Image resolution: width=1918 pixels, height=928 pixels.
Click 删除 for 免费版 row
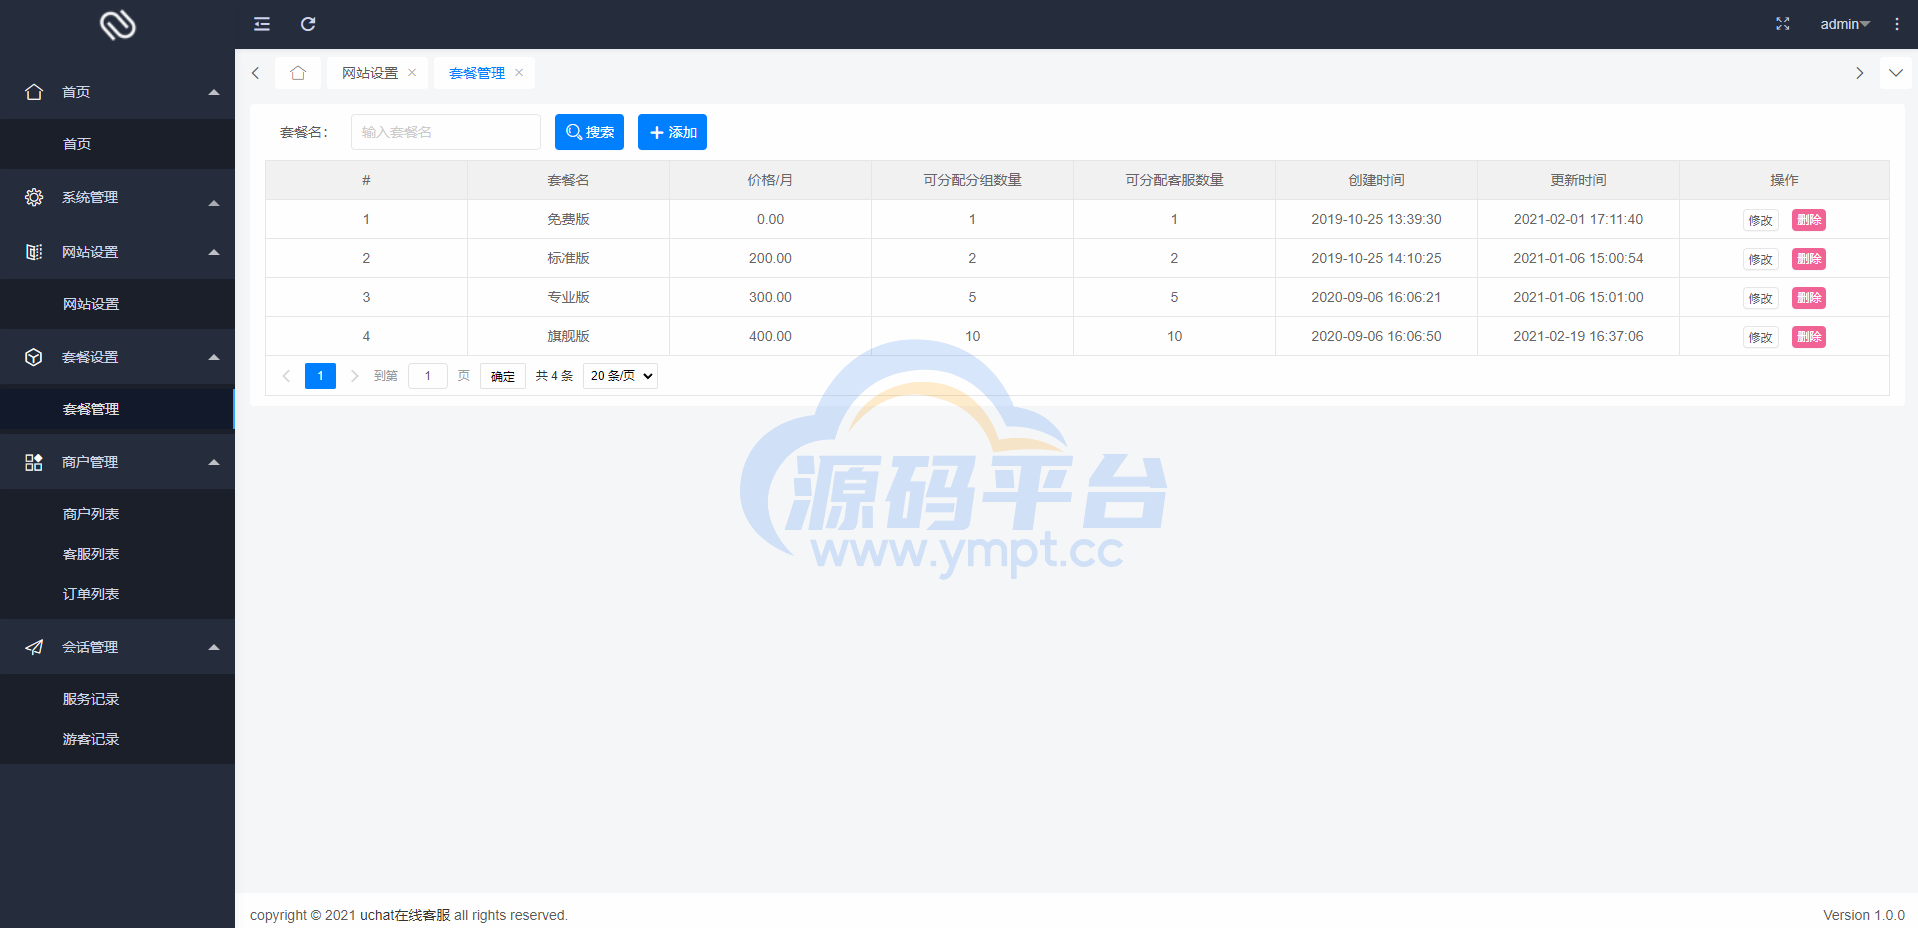click(x=1808, y=220)
